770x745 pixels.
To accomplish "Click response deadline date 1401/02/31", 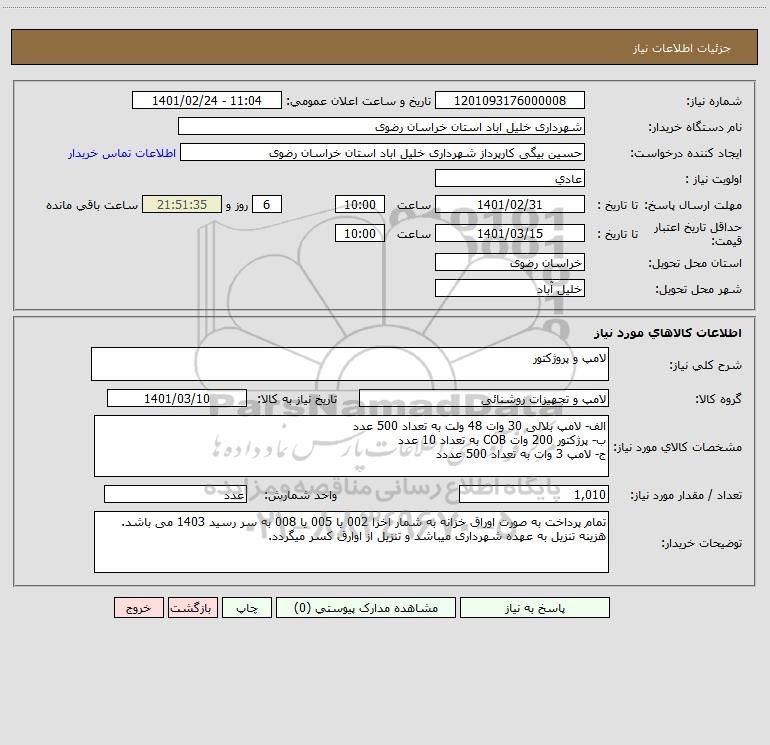I will [510, 204].
